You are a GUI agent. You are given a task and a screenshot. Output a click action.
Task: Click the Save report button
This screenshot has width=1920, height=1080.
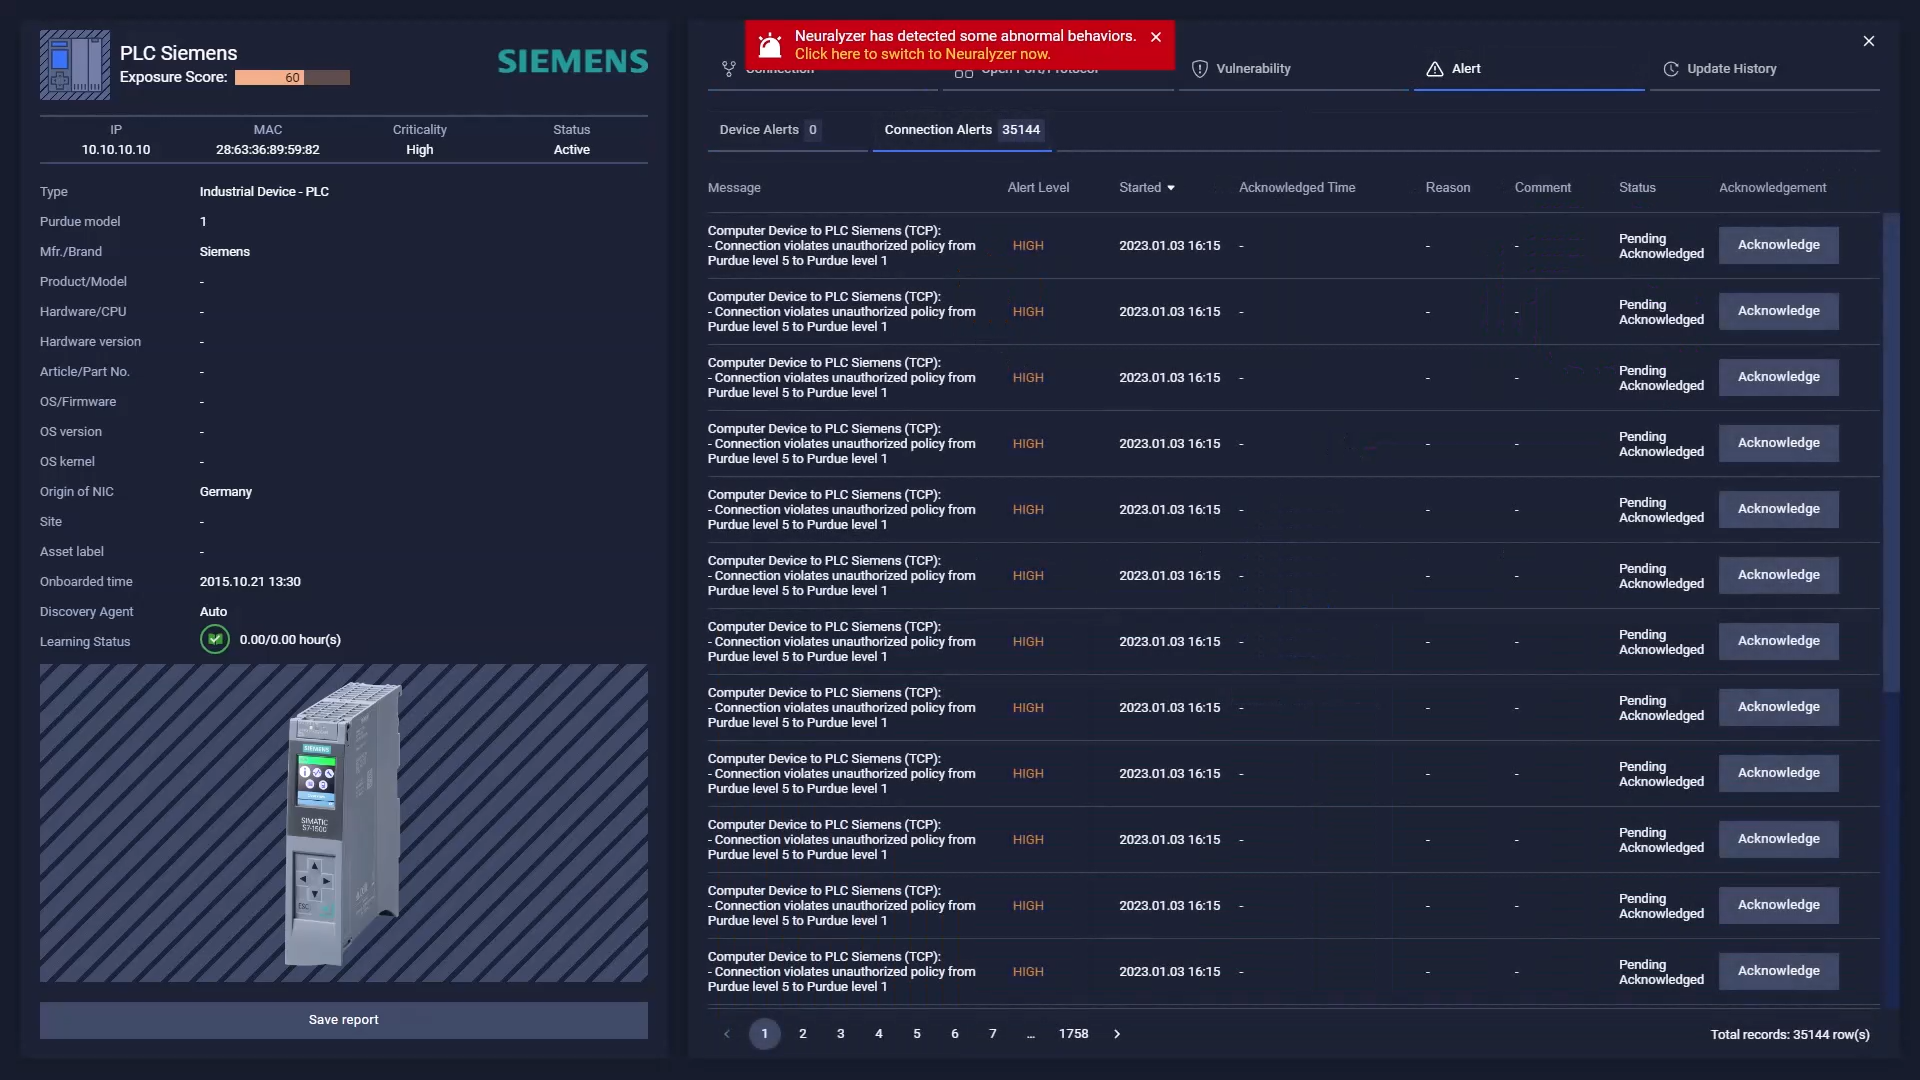click(x=344, y=1020)
